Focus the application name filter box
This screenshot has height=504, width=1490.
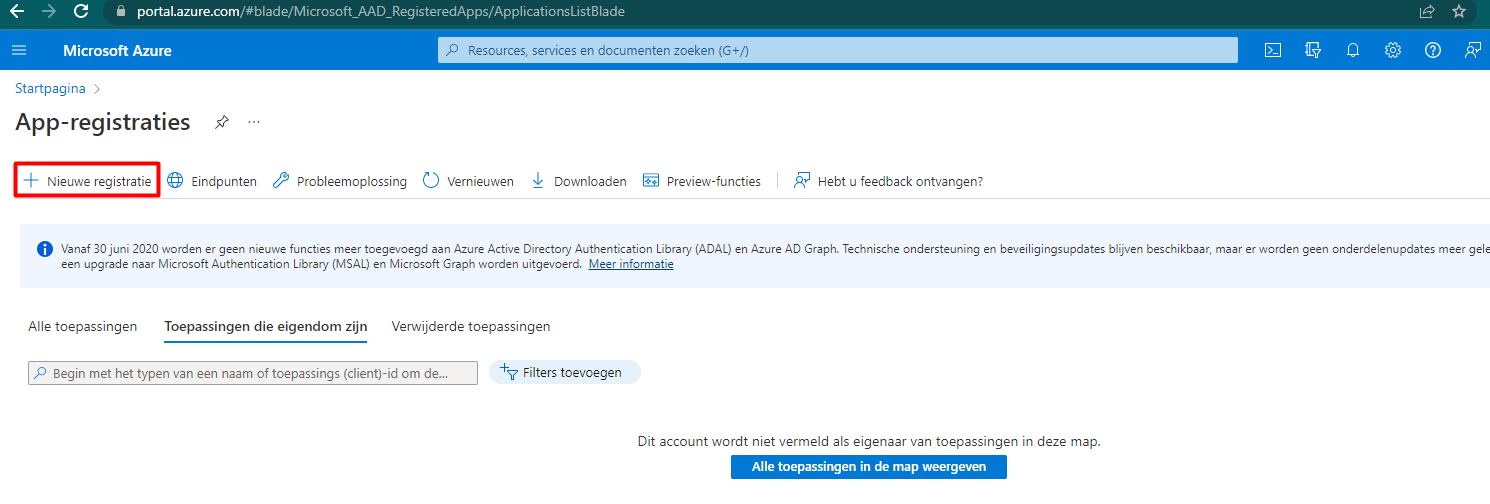pyautogui.click(x=253, y=373)
